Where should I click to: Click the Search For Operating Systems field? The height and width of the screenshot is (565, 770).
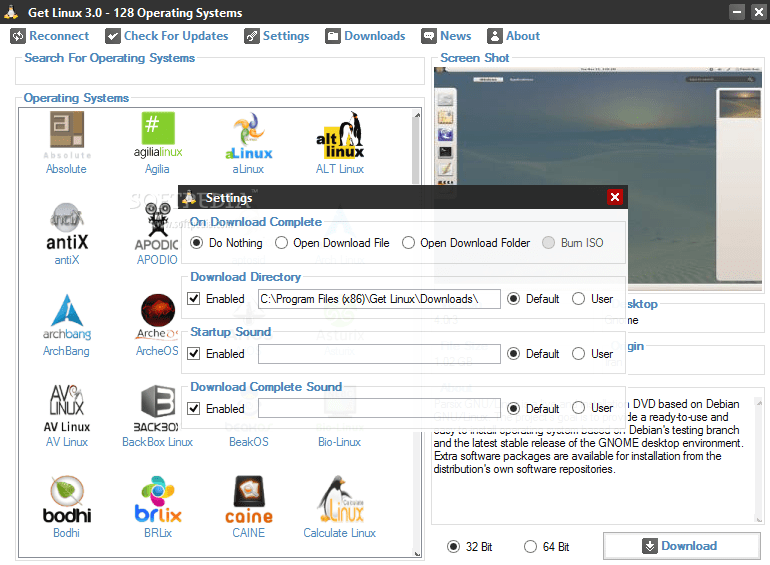pyautogui.click(x=220, y=74)
